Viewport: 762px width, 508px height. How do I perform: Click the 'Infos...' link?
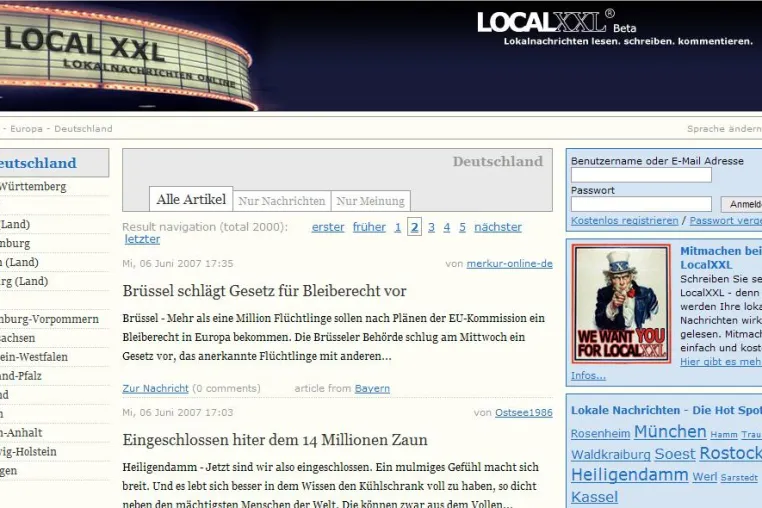pyautogui.click(x=588, y=376)
